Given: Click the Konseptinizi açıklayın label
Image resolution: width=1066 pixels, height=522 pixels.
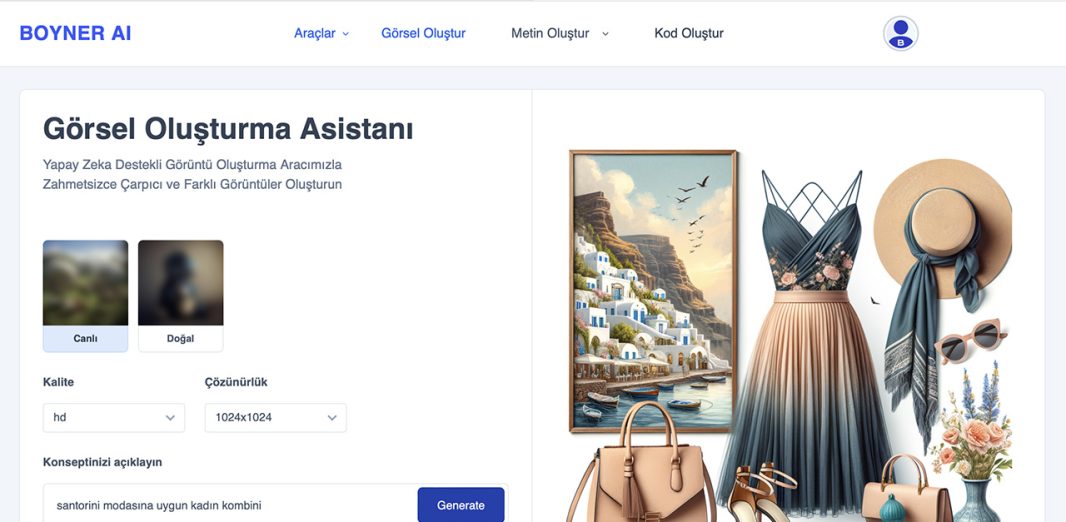Looking at the screenshot, I should [103, 462].
